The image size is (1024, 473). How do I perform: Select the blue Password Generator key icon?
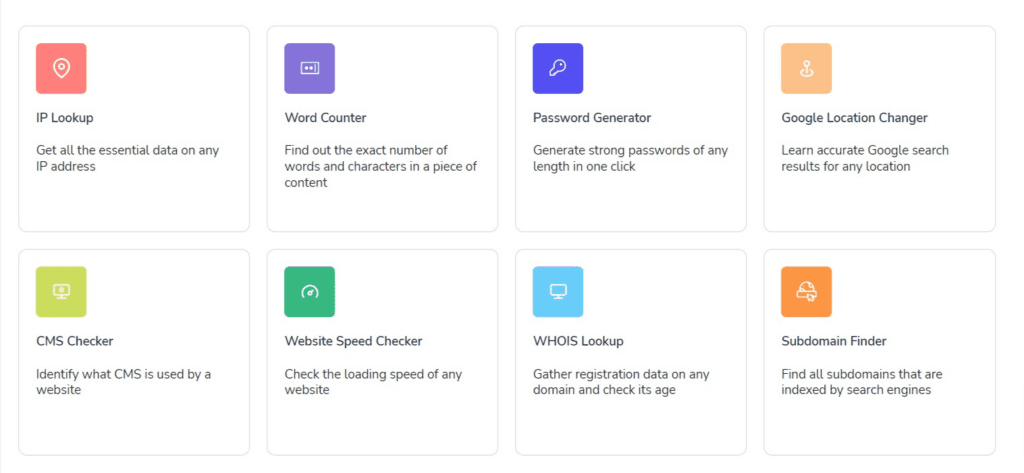[x=558, y=69]
